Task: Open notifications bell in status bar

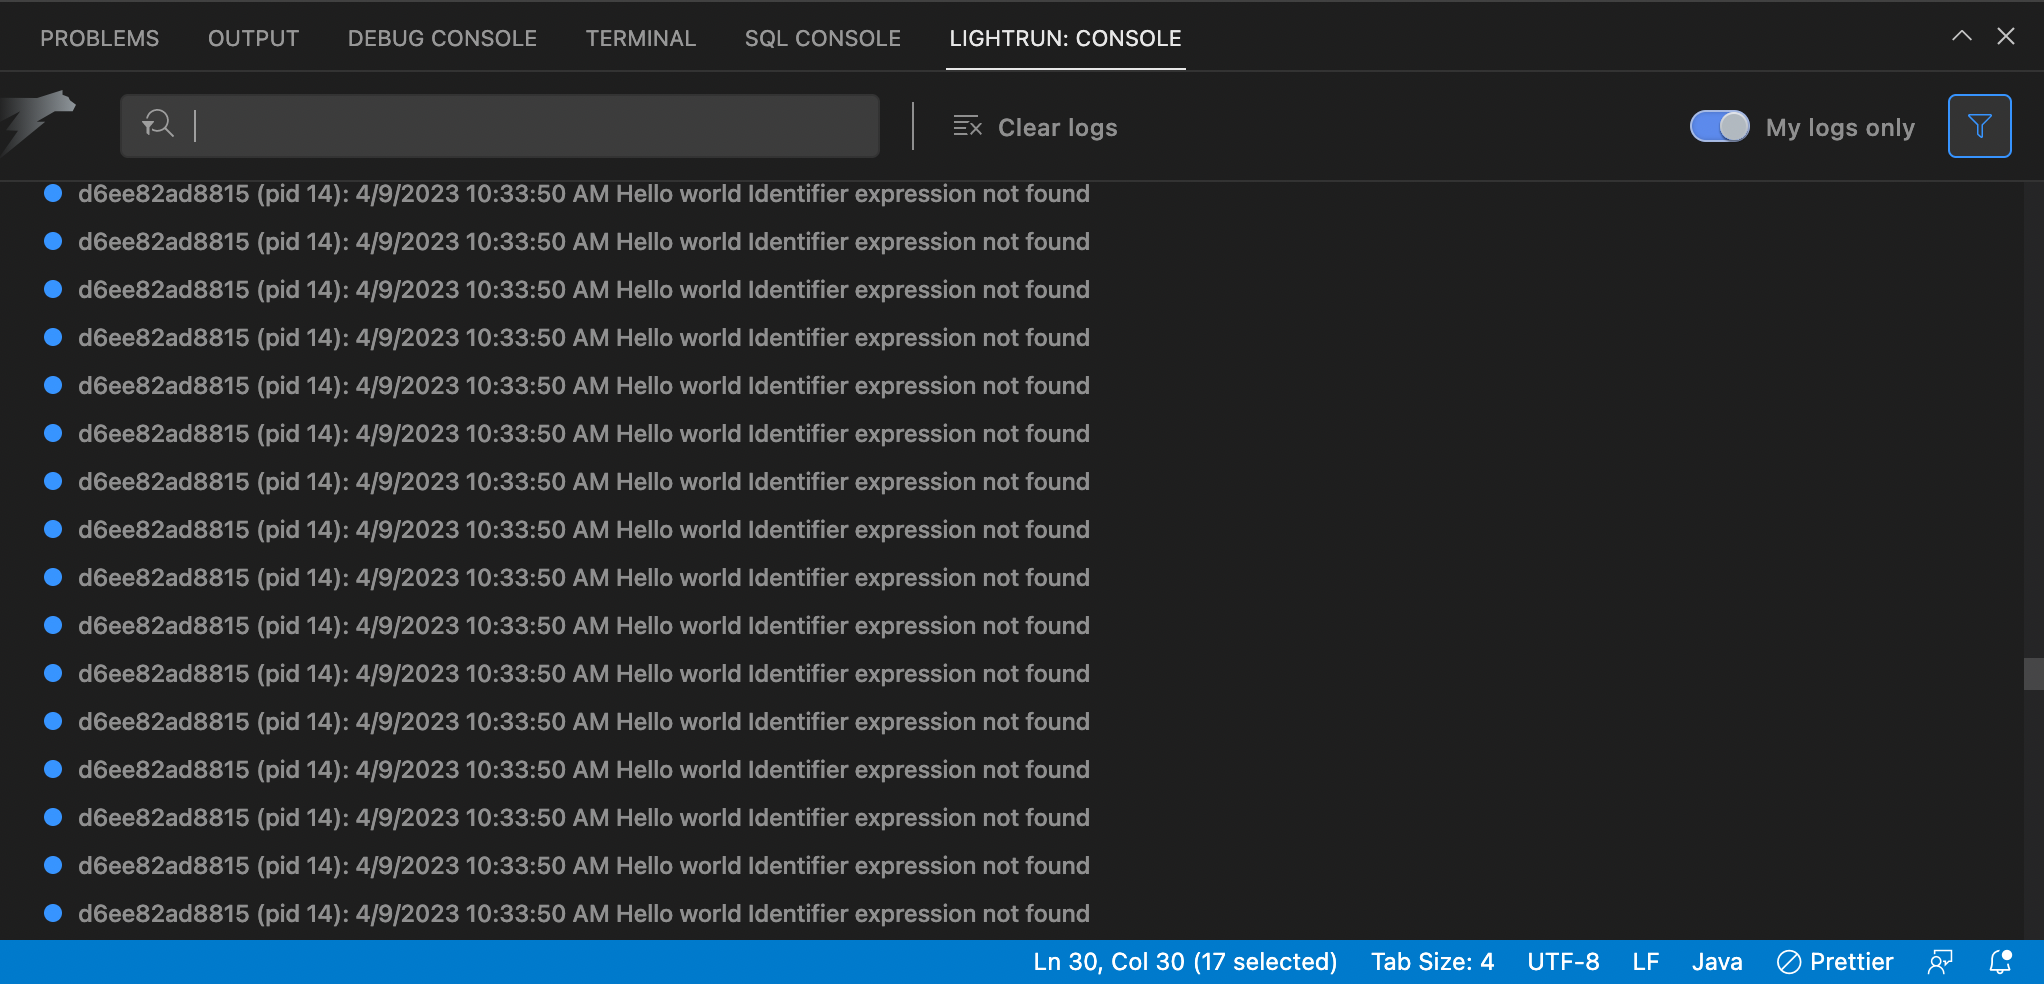Action: click(x=2001, y=962)
